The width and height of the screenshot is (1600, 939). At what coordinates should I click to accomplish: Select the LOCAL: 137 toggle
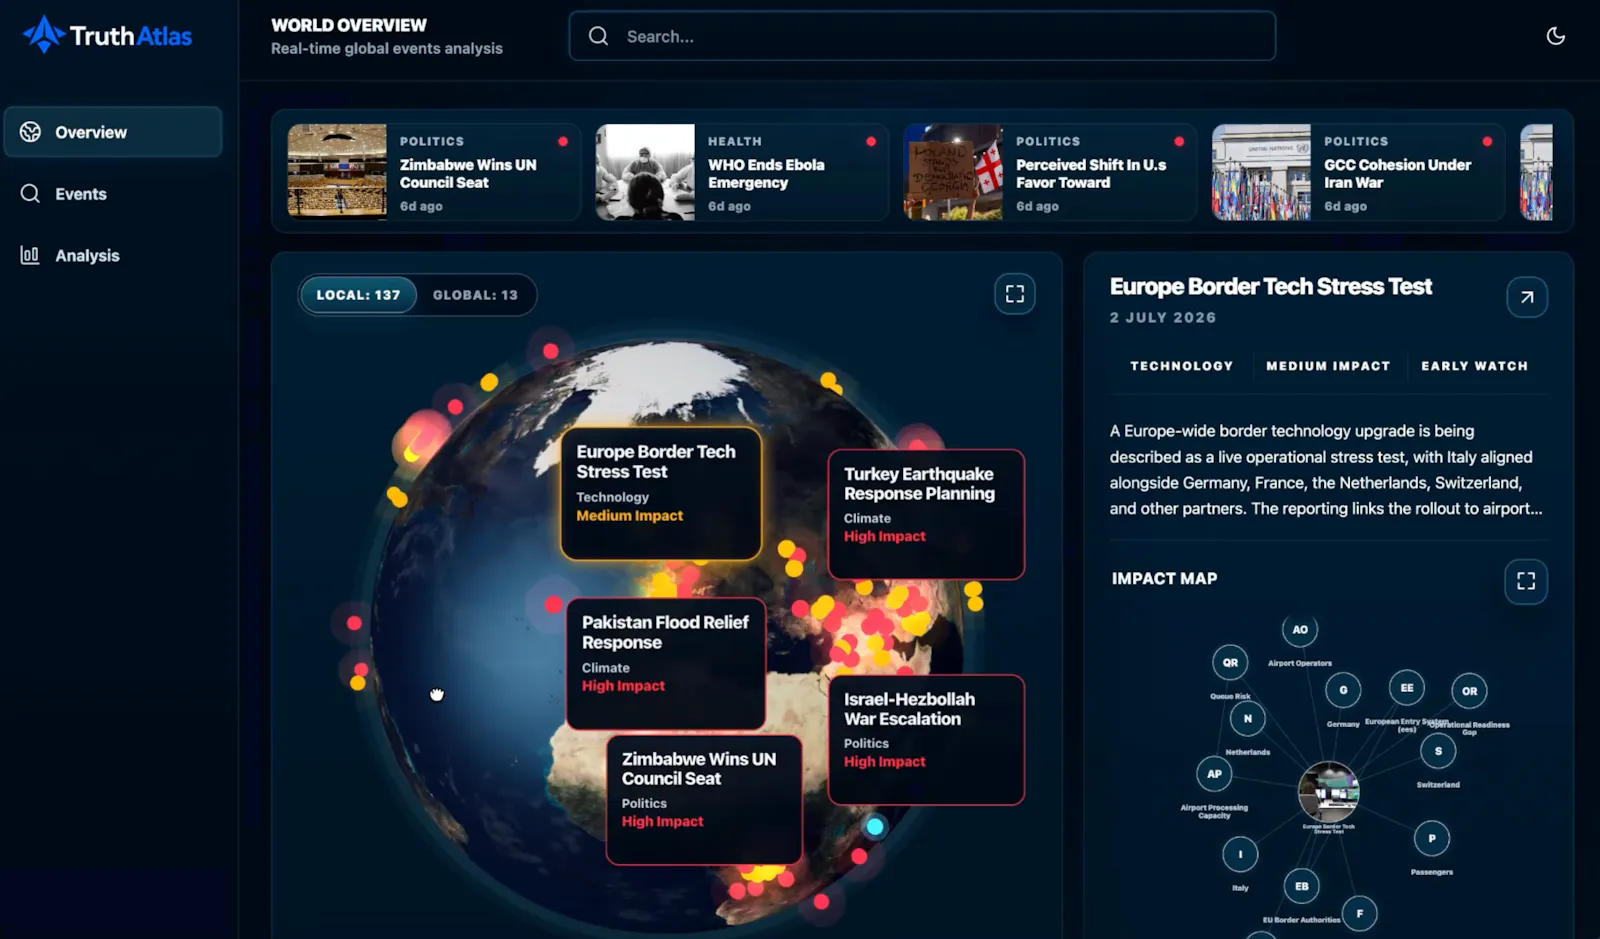click(x=358, y=295)
